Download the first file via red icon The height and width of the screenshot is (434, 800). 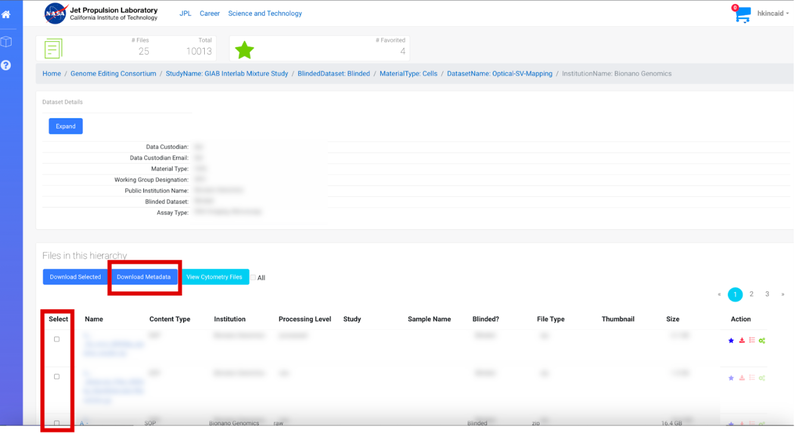click(742, 341)
